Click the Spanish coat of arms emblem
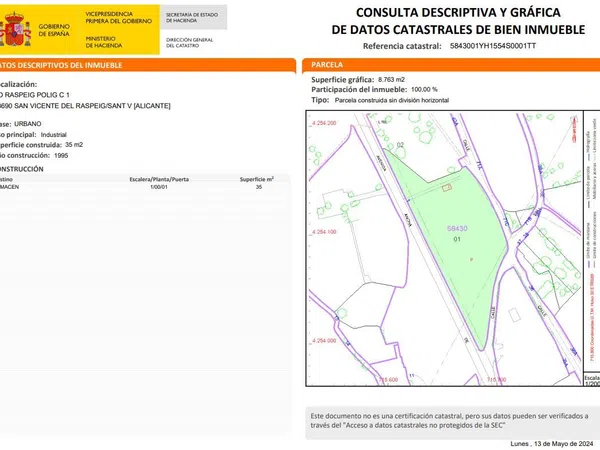The height and width of the screenshot is (450, 600). click(x=16, y=30)
